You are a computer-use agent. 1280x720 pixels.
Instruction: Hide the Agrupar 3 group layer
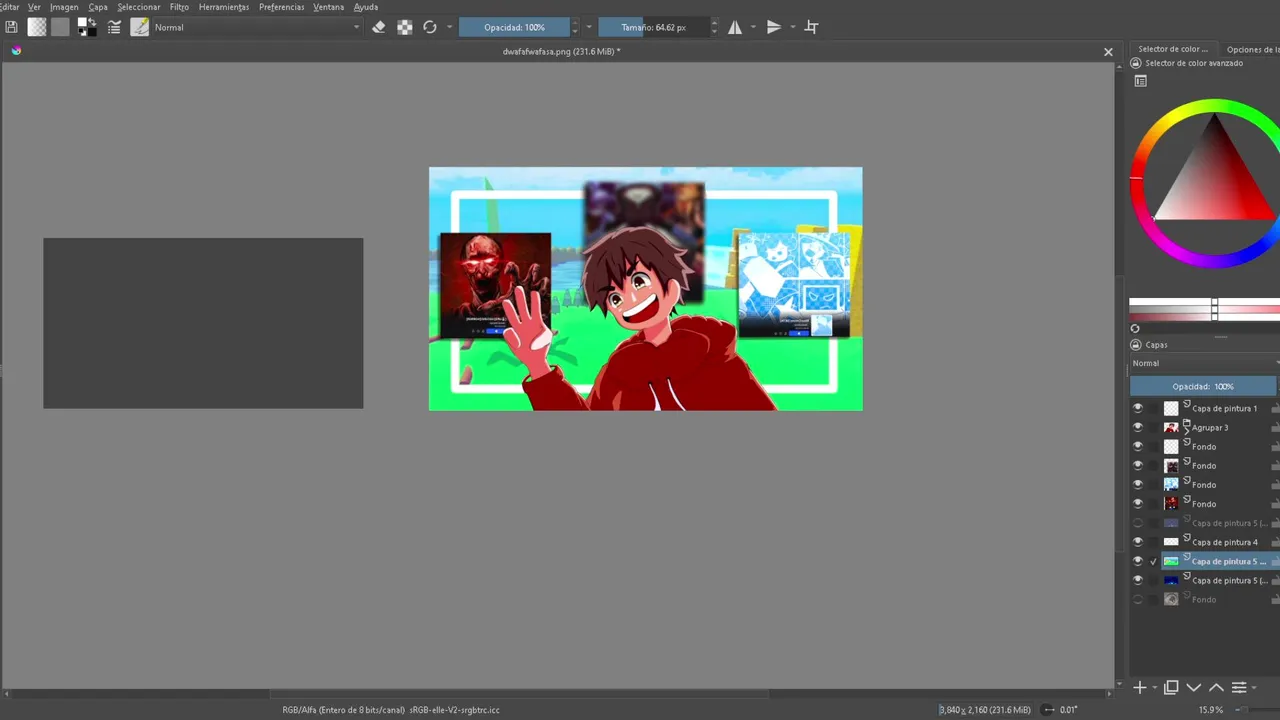coord(1137,427)
